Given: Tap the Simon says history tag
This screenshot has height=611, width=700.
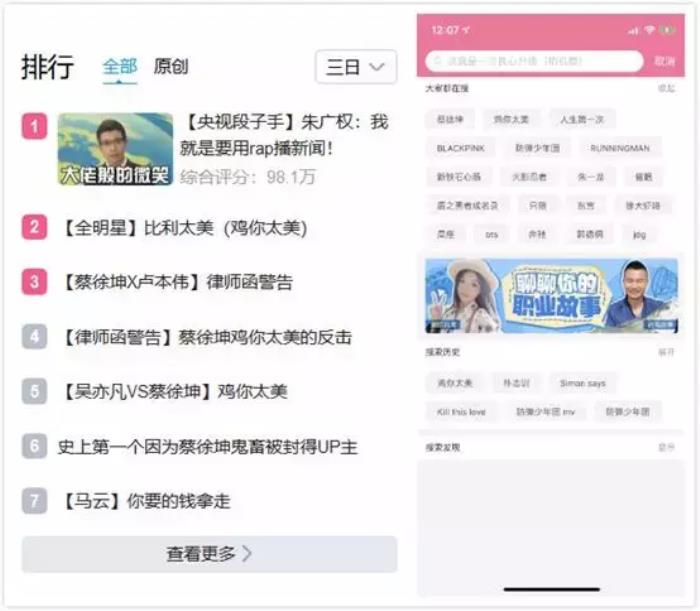Looking at the screenshot, I should tap(582, 383).
